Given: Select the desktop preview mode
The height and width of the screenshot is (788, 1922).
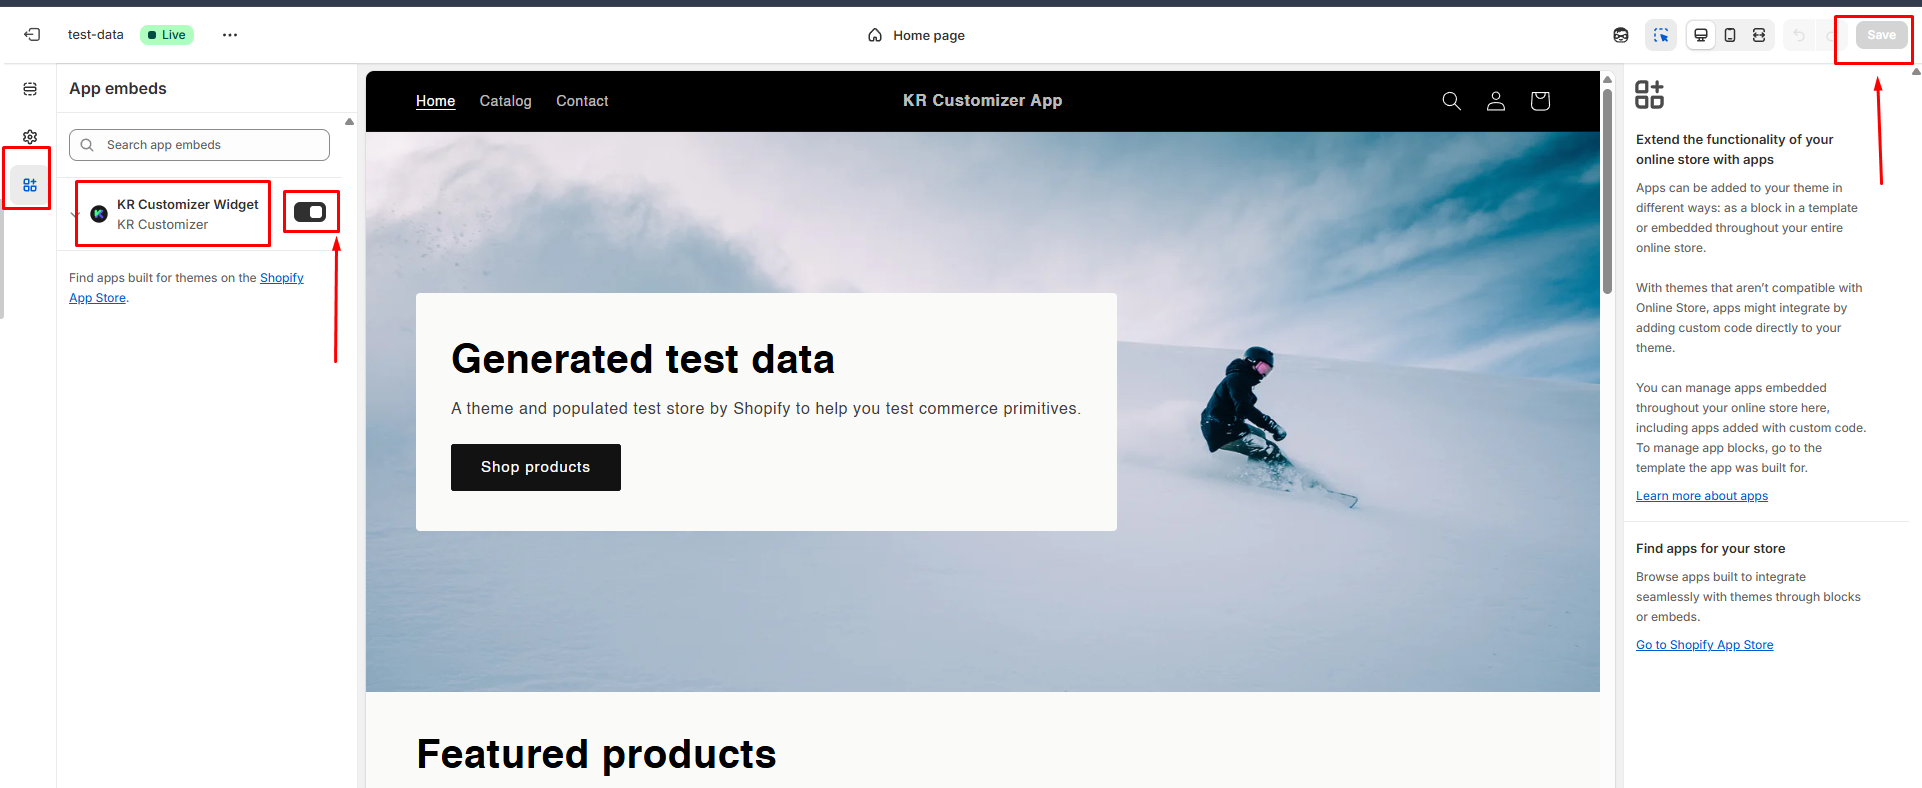Looking at the screenshot, I should pyautogui.click(x=1700, y=35).
